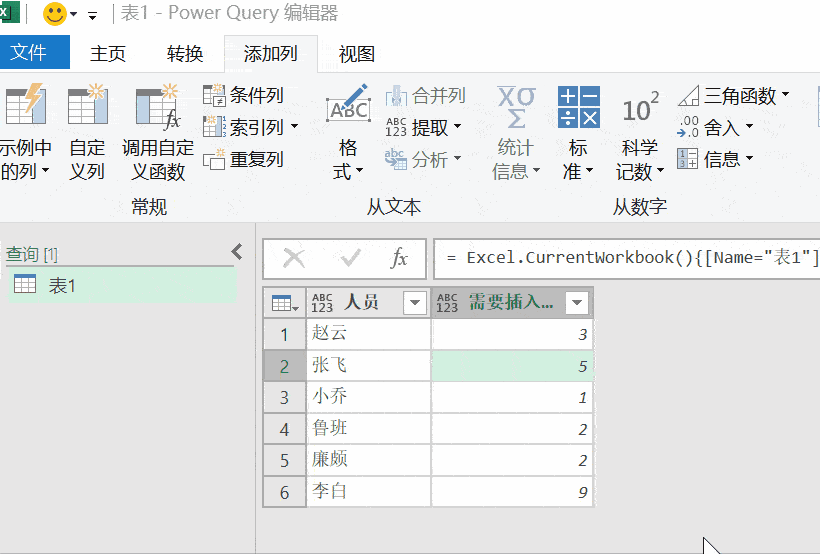This screenshot has height=554, width=820.
Task: Click the cell containing 张飞
Action: 368,366
